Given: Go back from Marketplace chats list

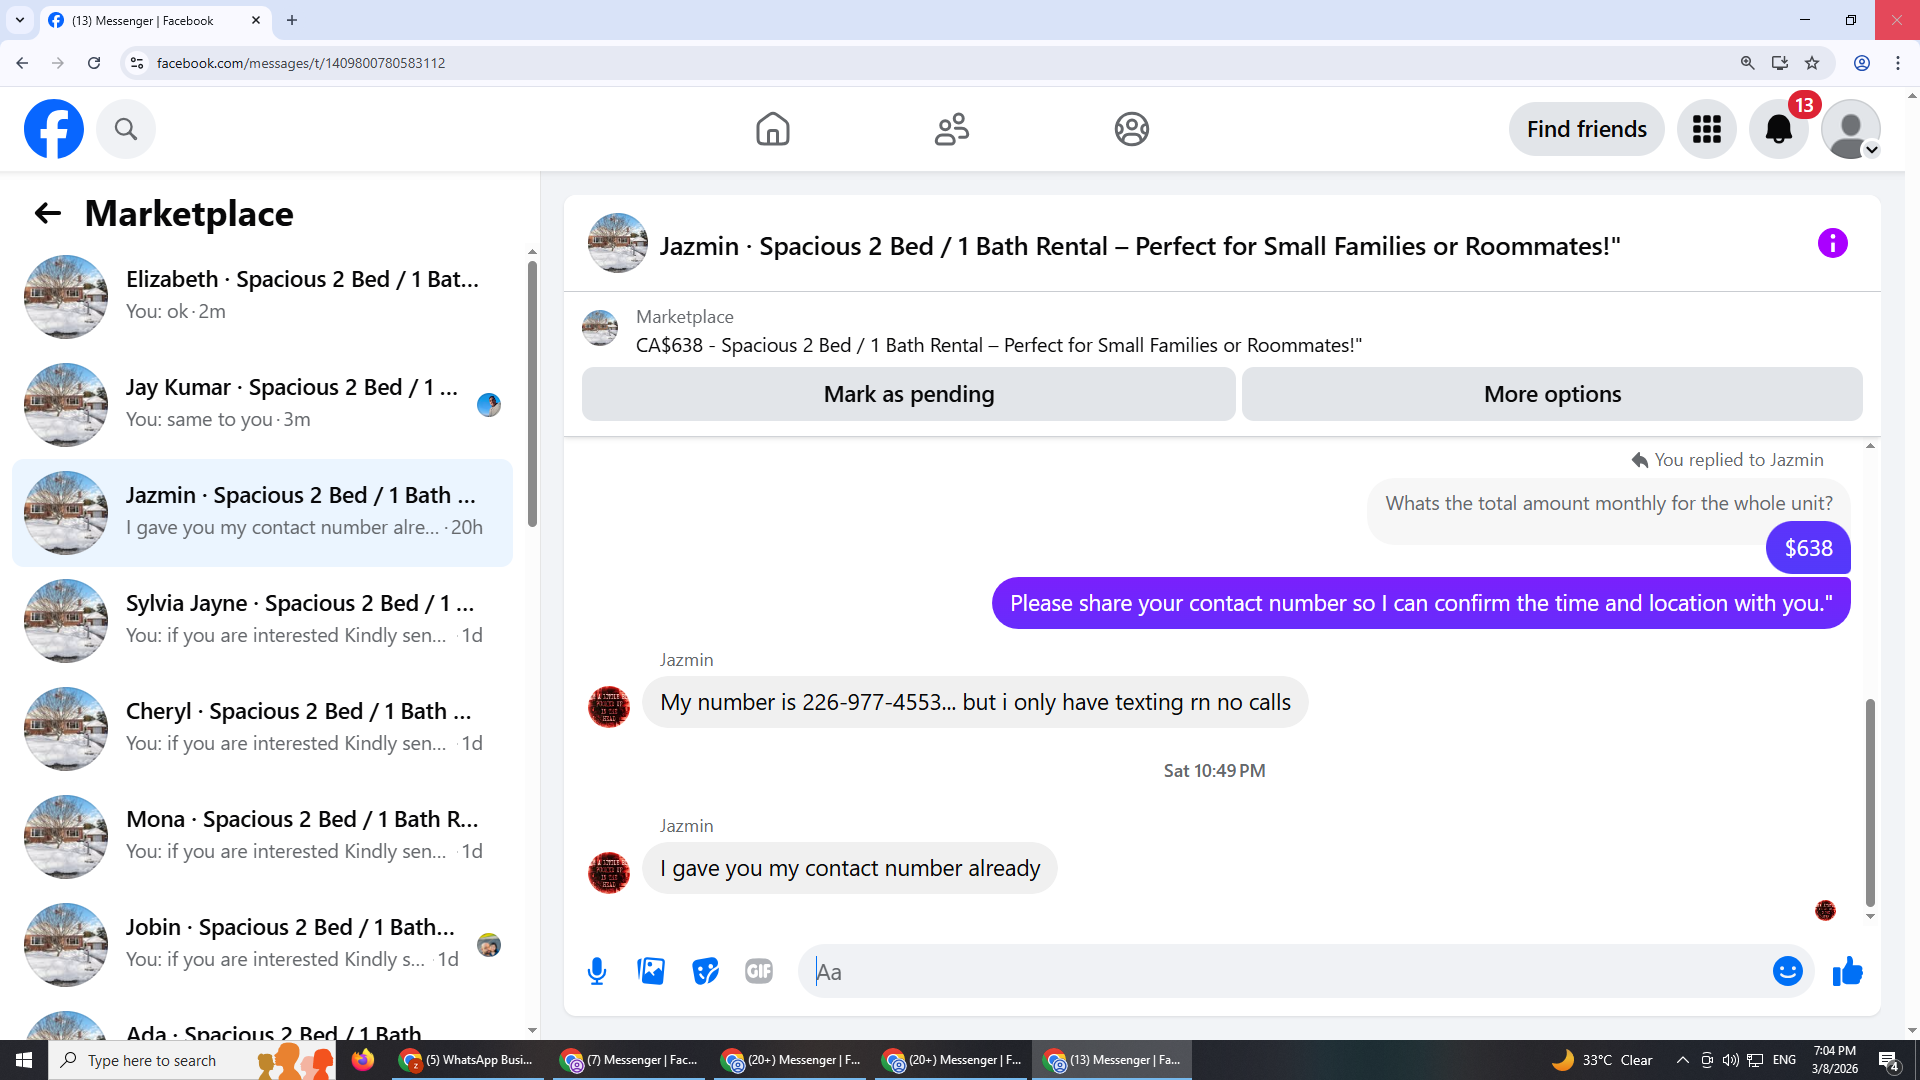Looking at the screenshot, I should (47, 213).
